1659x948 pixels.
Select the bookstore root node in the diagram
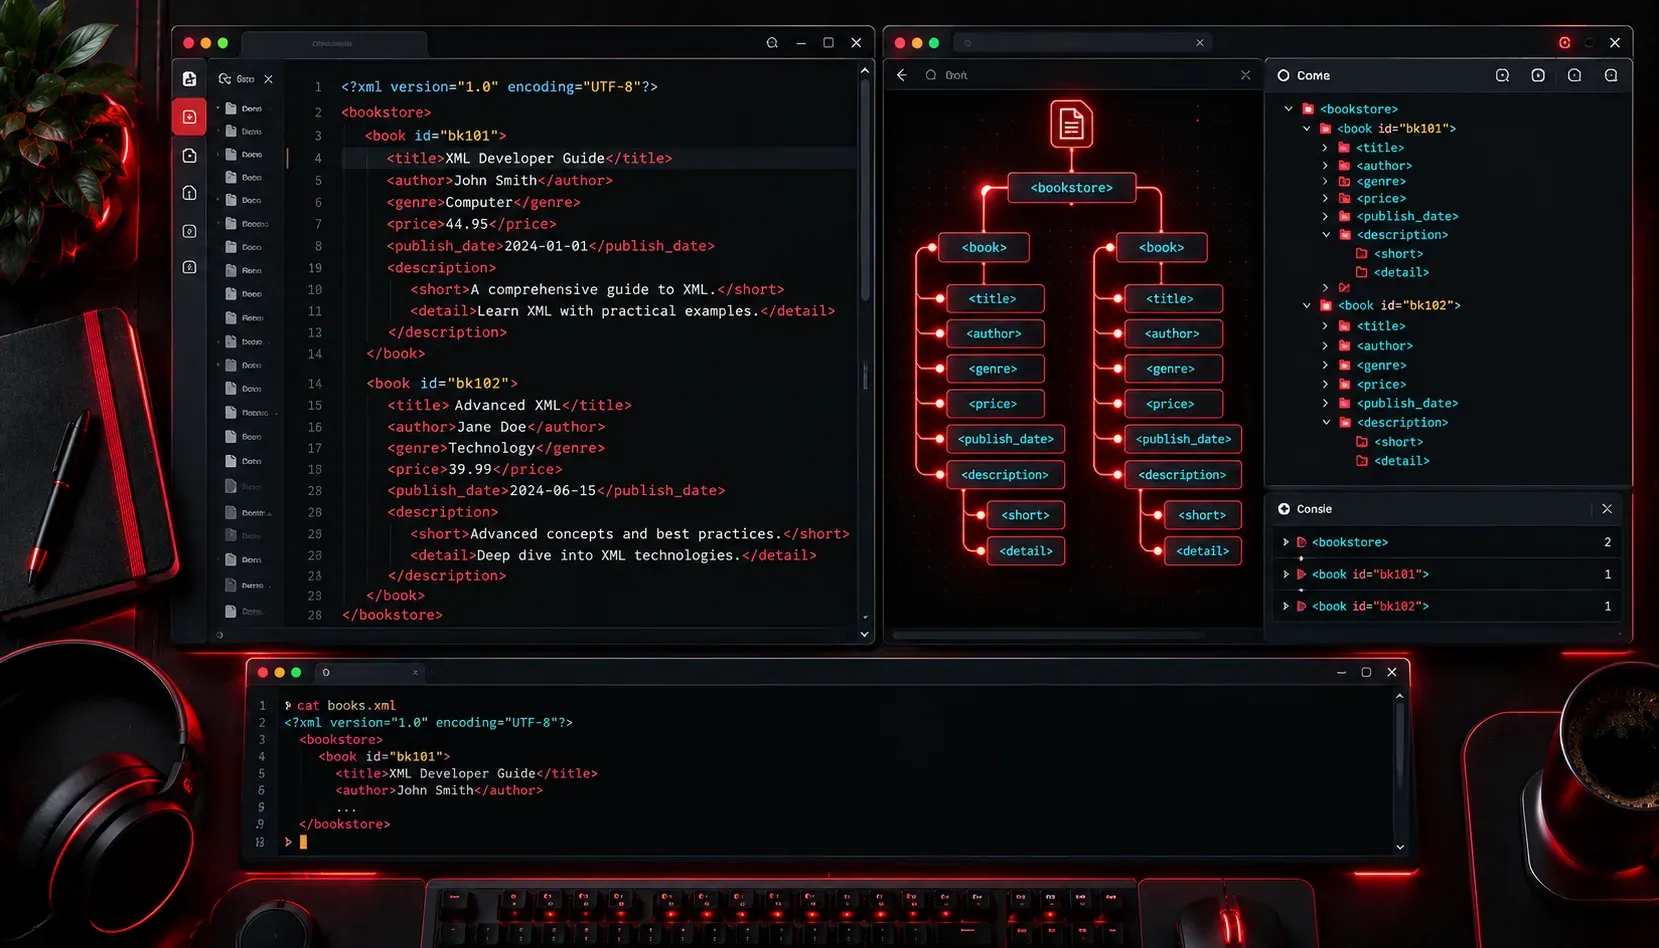coord(1071,188)
